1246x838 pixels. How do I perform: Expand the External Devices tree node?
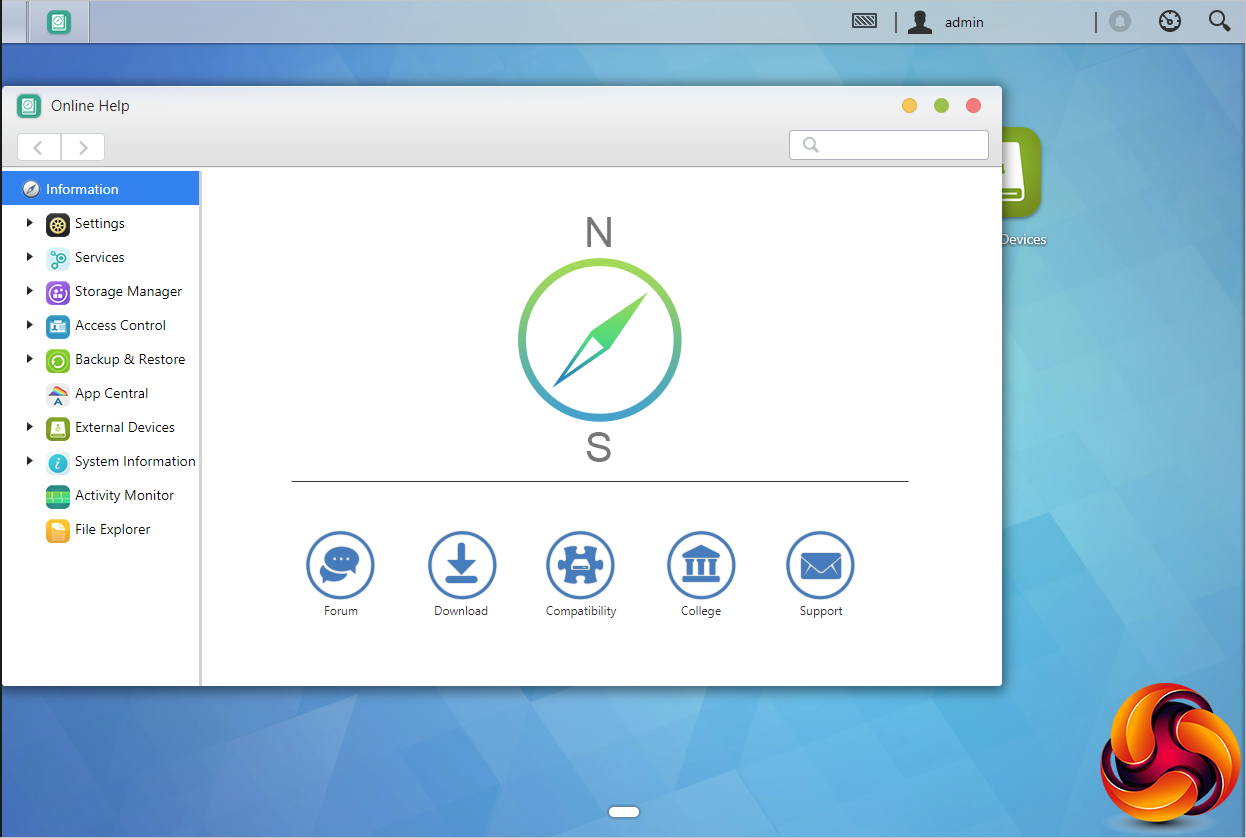pyautogui.click(x=30, y=427)
